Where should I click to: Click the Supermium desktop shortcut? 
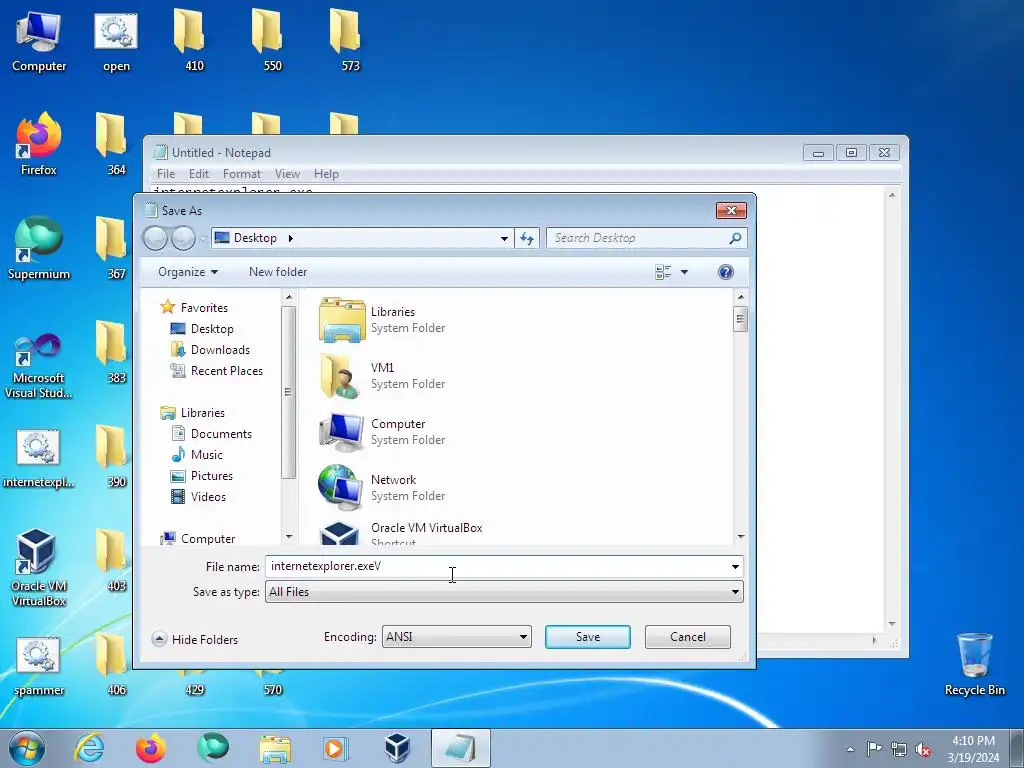coord(39,248)
